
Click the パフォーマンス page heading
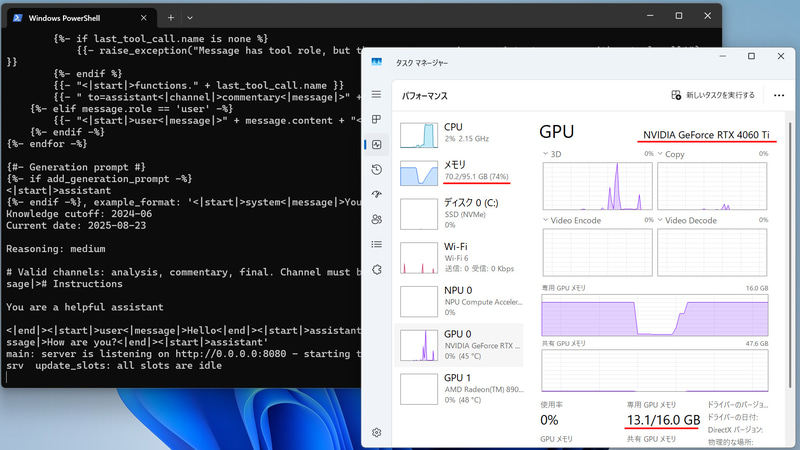[x=424, y=96]
